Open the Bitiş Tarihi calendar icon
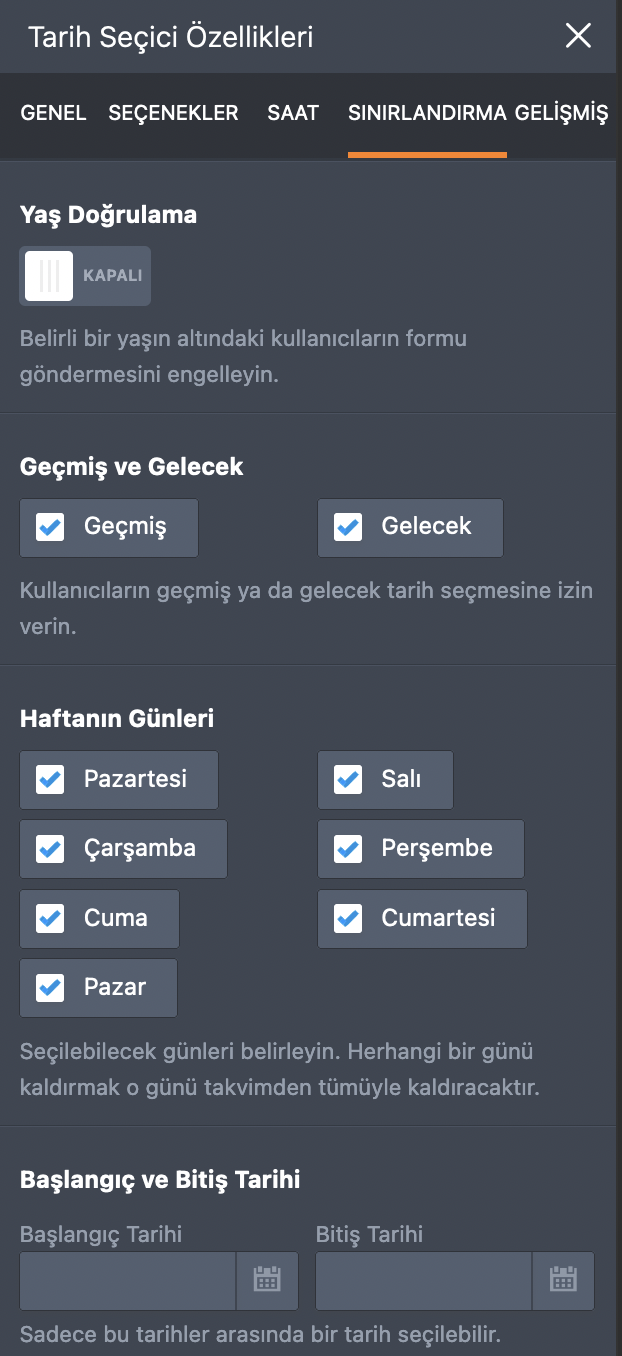Viewport: 622px width, 1356px height. coord(563,1280)
